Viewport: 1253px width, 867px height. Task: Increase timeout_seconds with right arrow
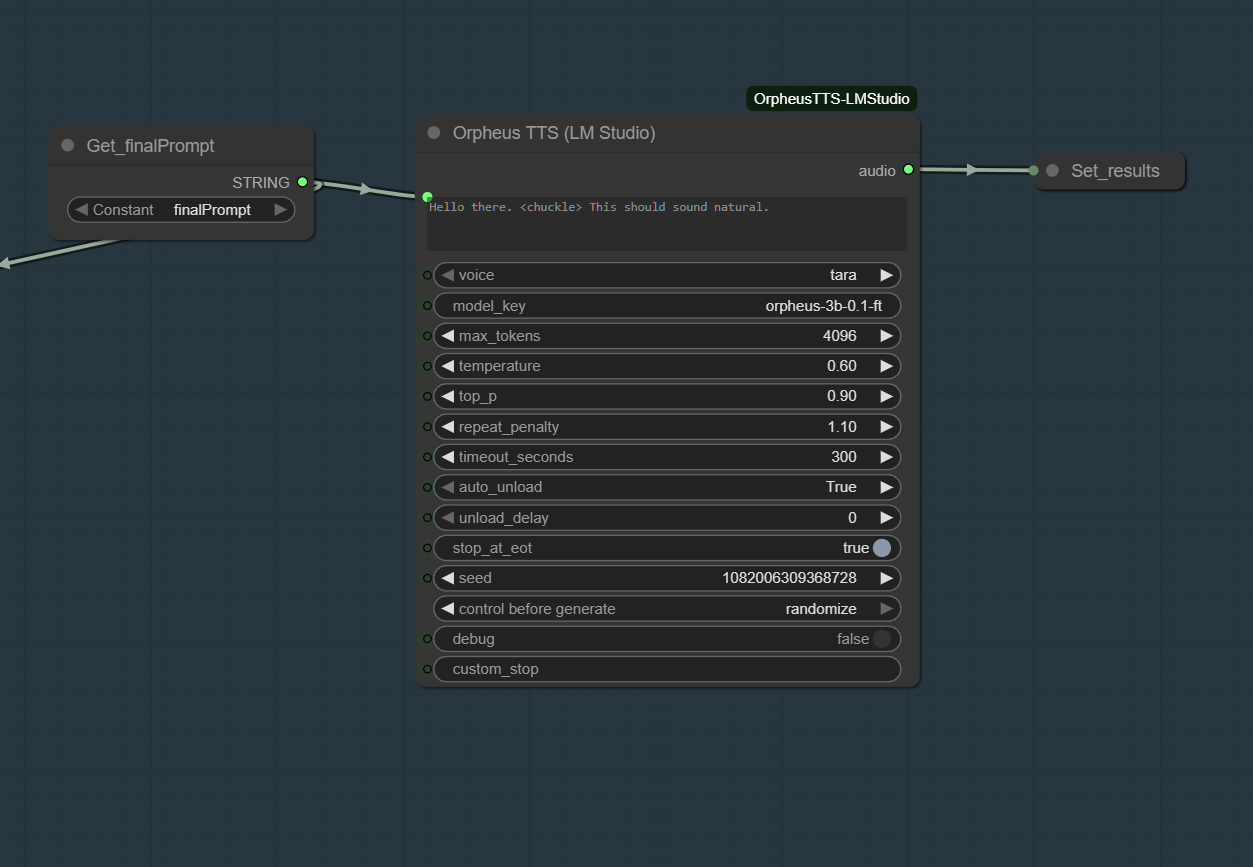[x=886, y=457]
